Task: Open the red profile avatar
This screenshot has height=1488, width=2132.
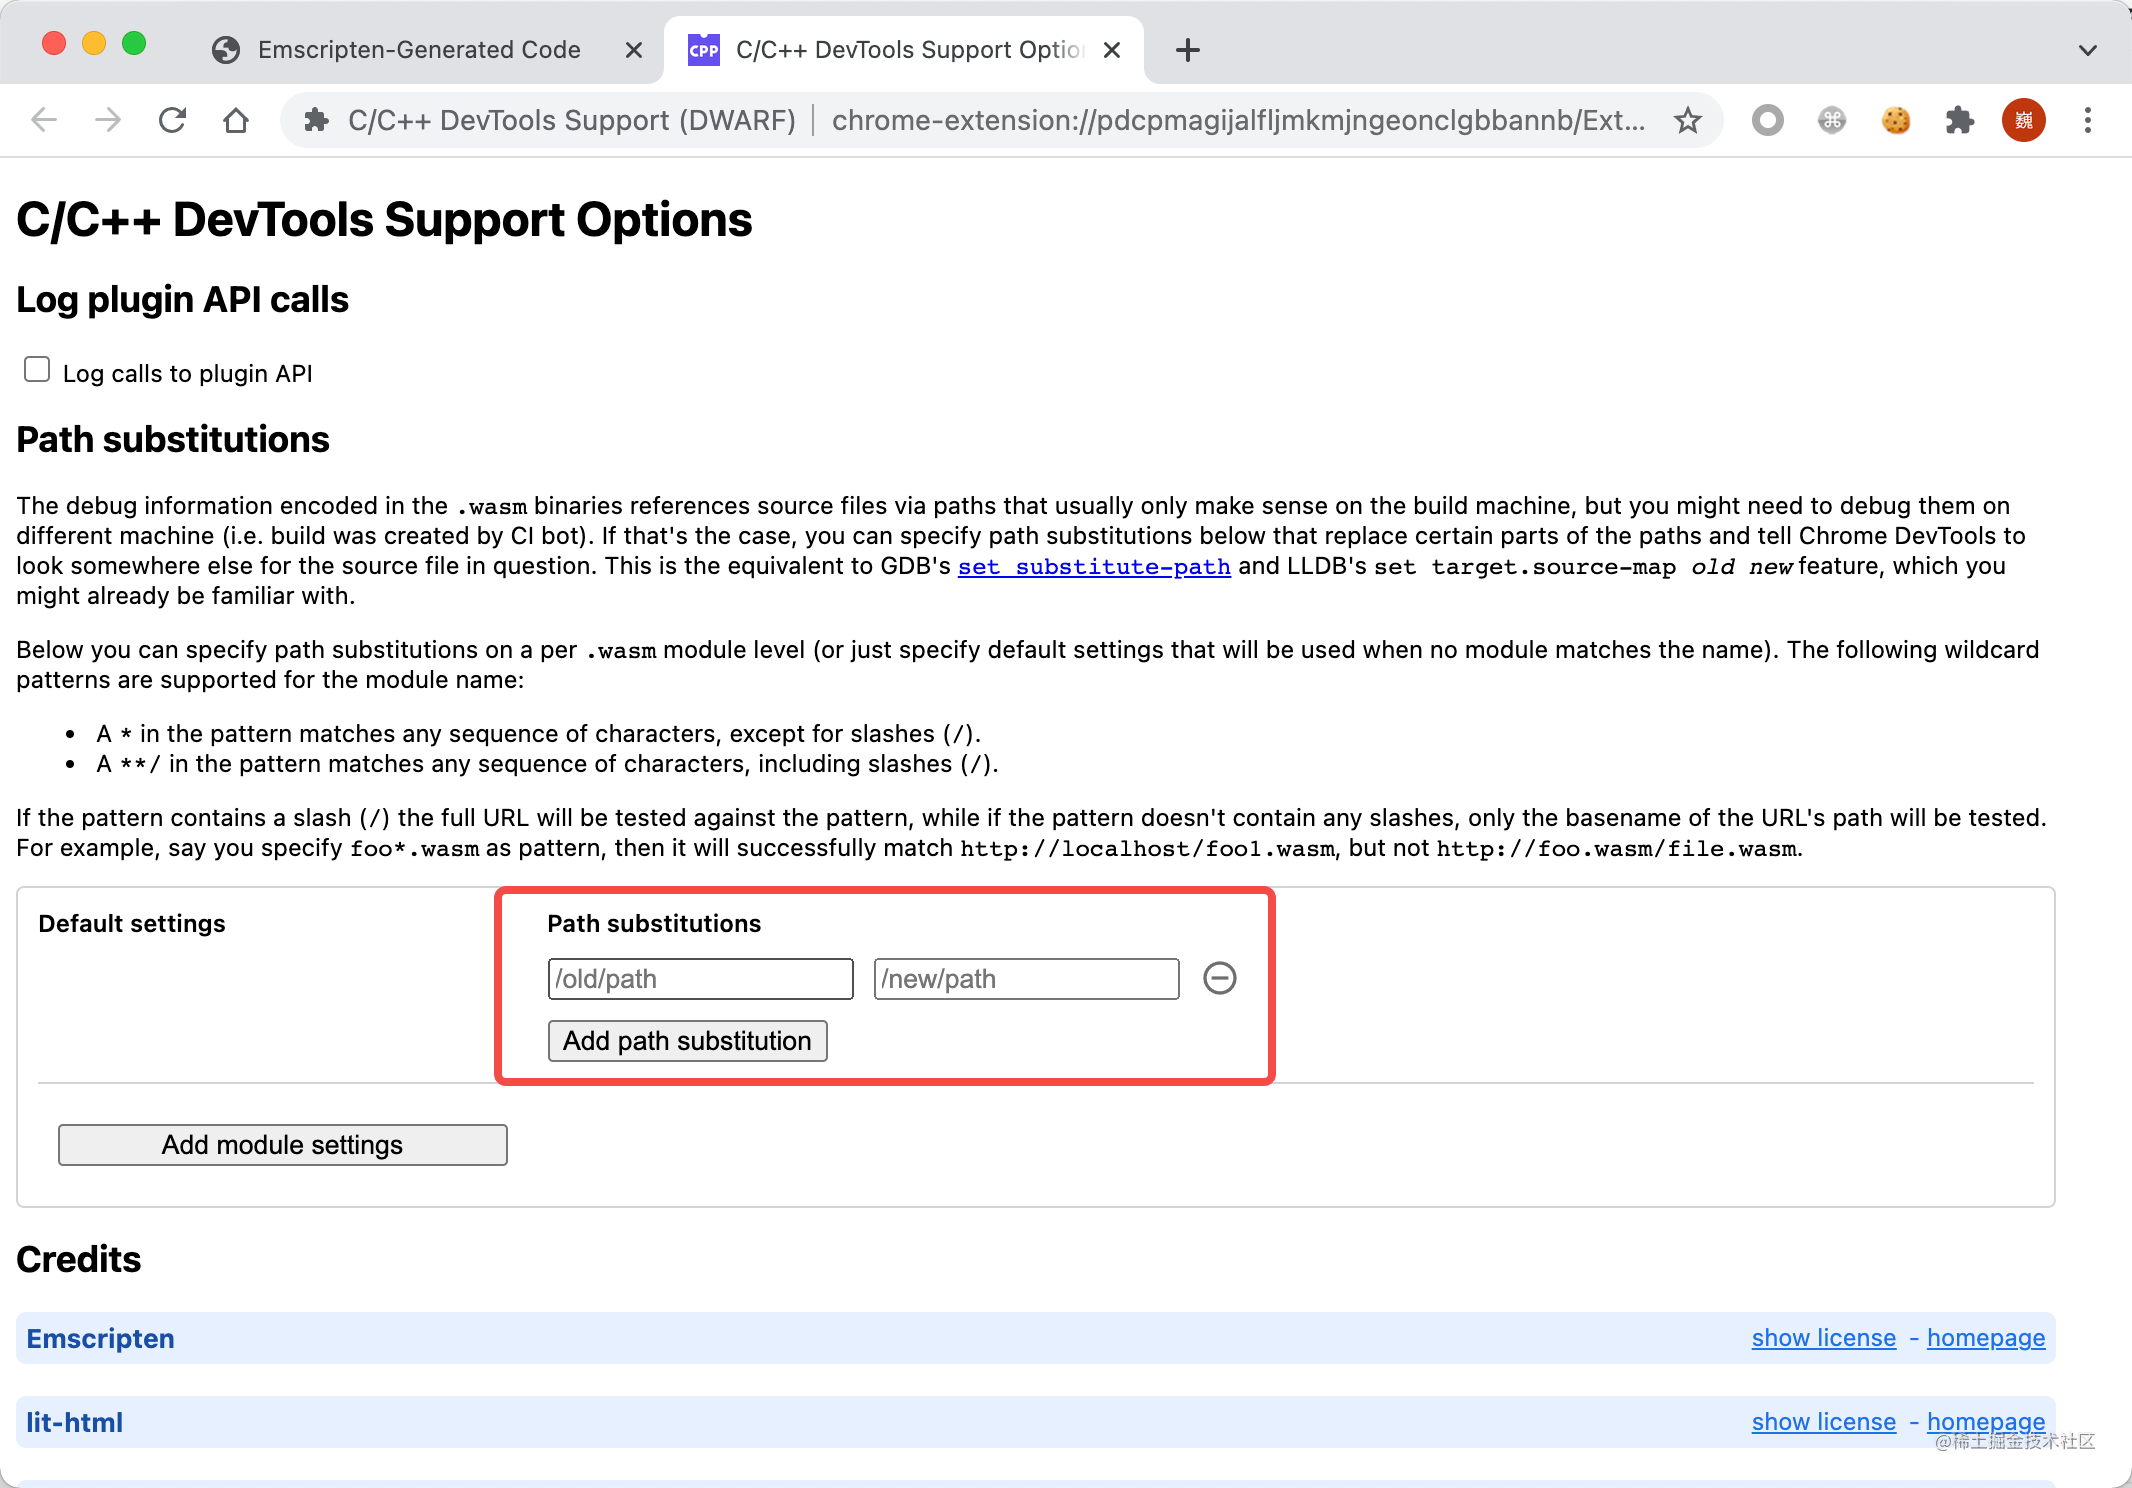Action: 2024,121
